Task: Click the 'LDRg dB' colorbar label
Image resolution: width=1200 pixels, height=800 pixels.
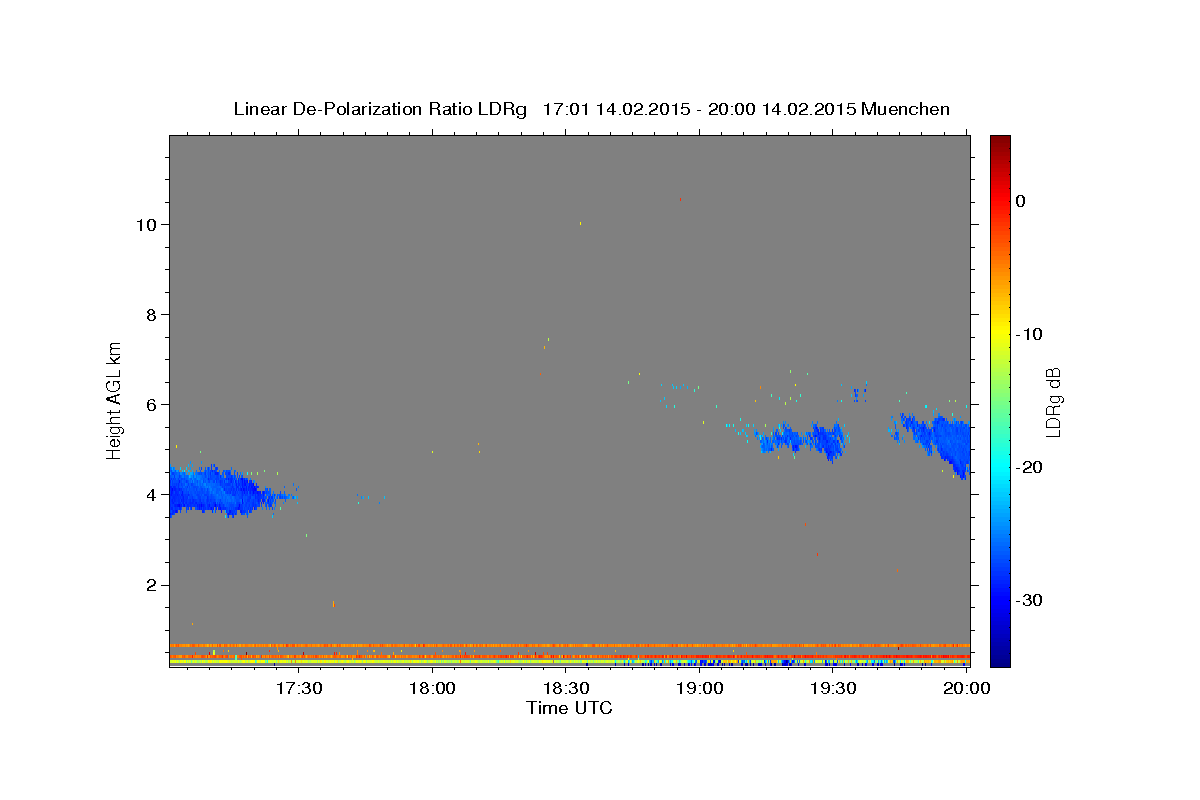Action: (x=1053, y=402)
